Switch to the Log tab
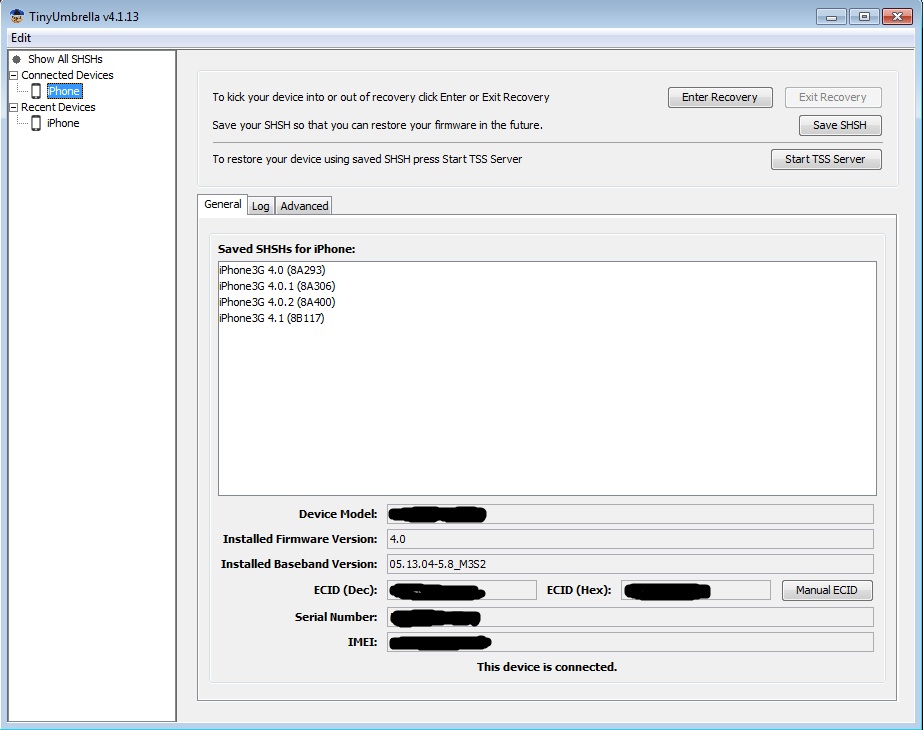Image resolution: width=923 pixels, height=730 pixels. pyautogui.click(x=261, y=206)
